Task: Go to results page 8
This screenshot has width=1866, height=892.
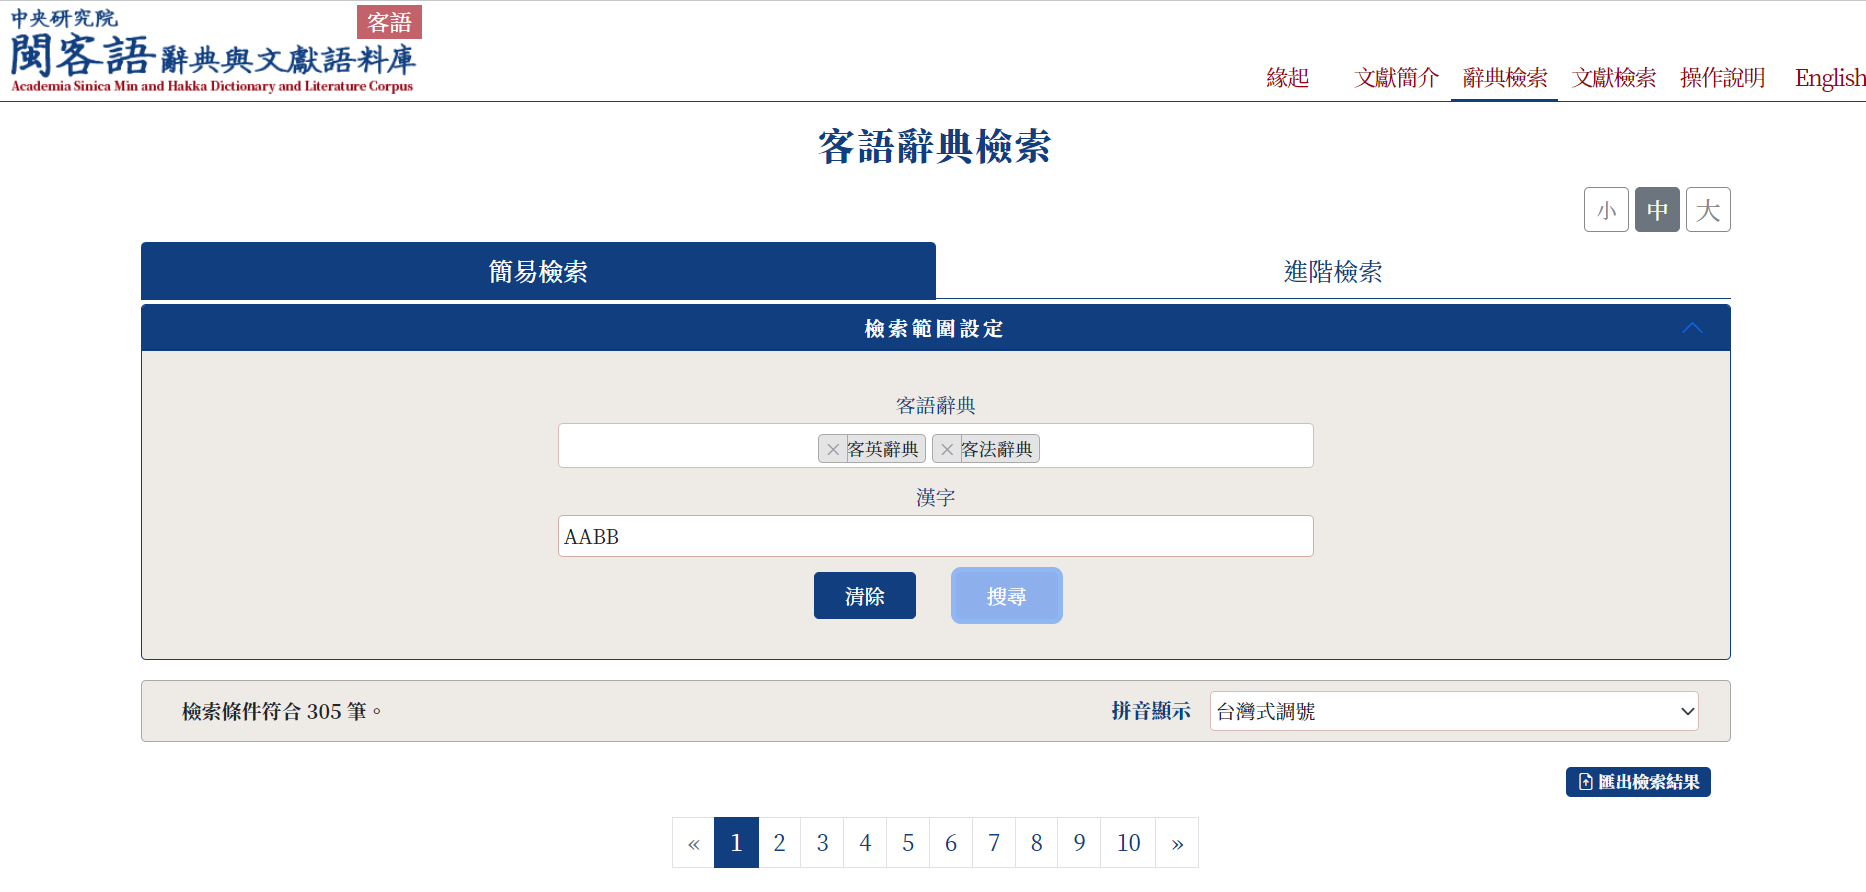Action: [1037, 843]
